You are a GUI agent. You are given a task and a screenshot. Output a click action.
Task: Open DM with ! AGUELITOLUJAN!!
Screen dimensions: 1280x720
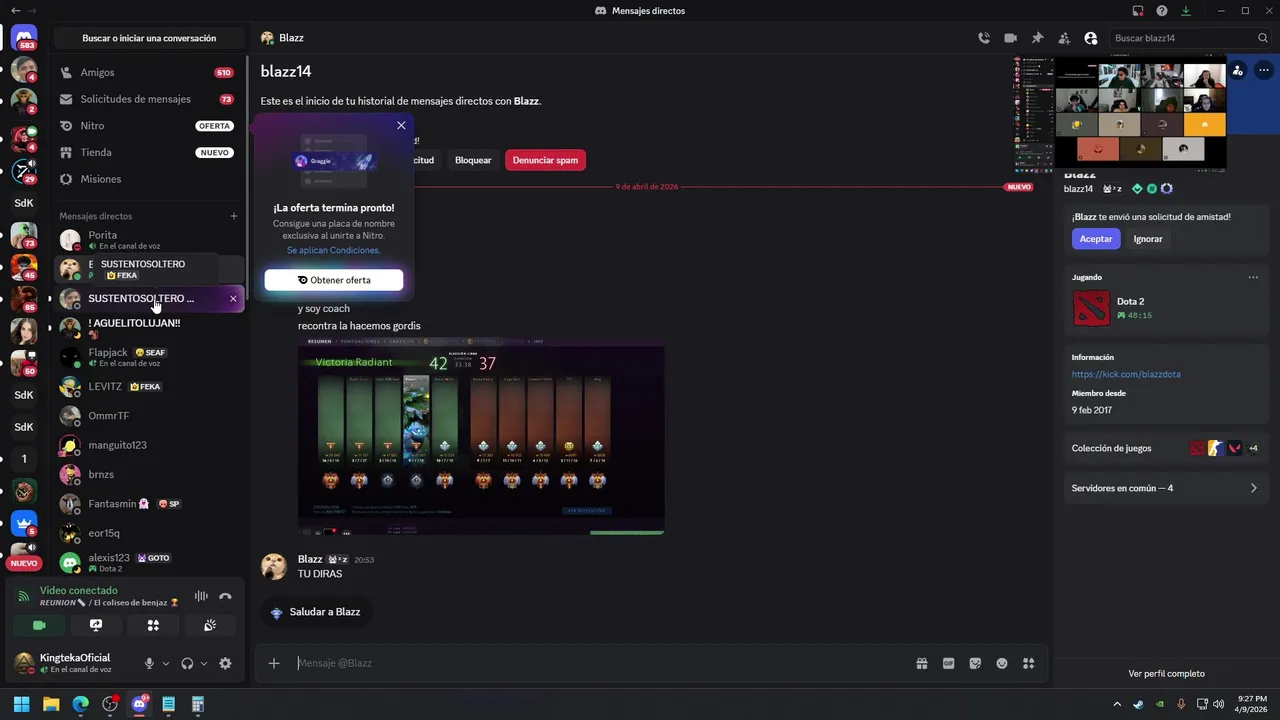pyautogui.click(x=146, y=327)
